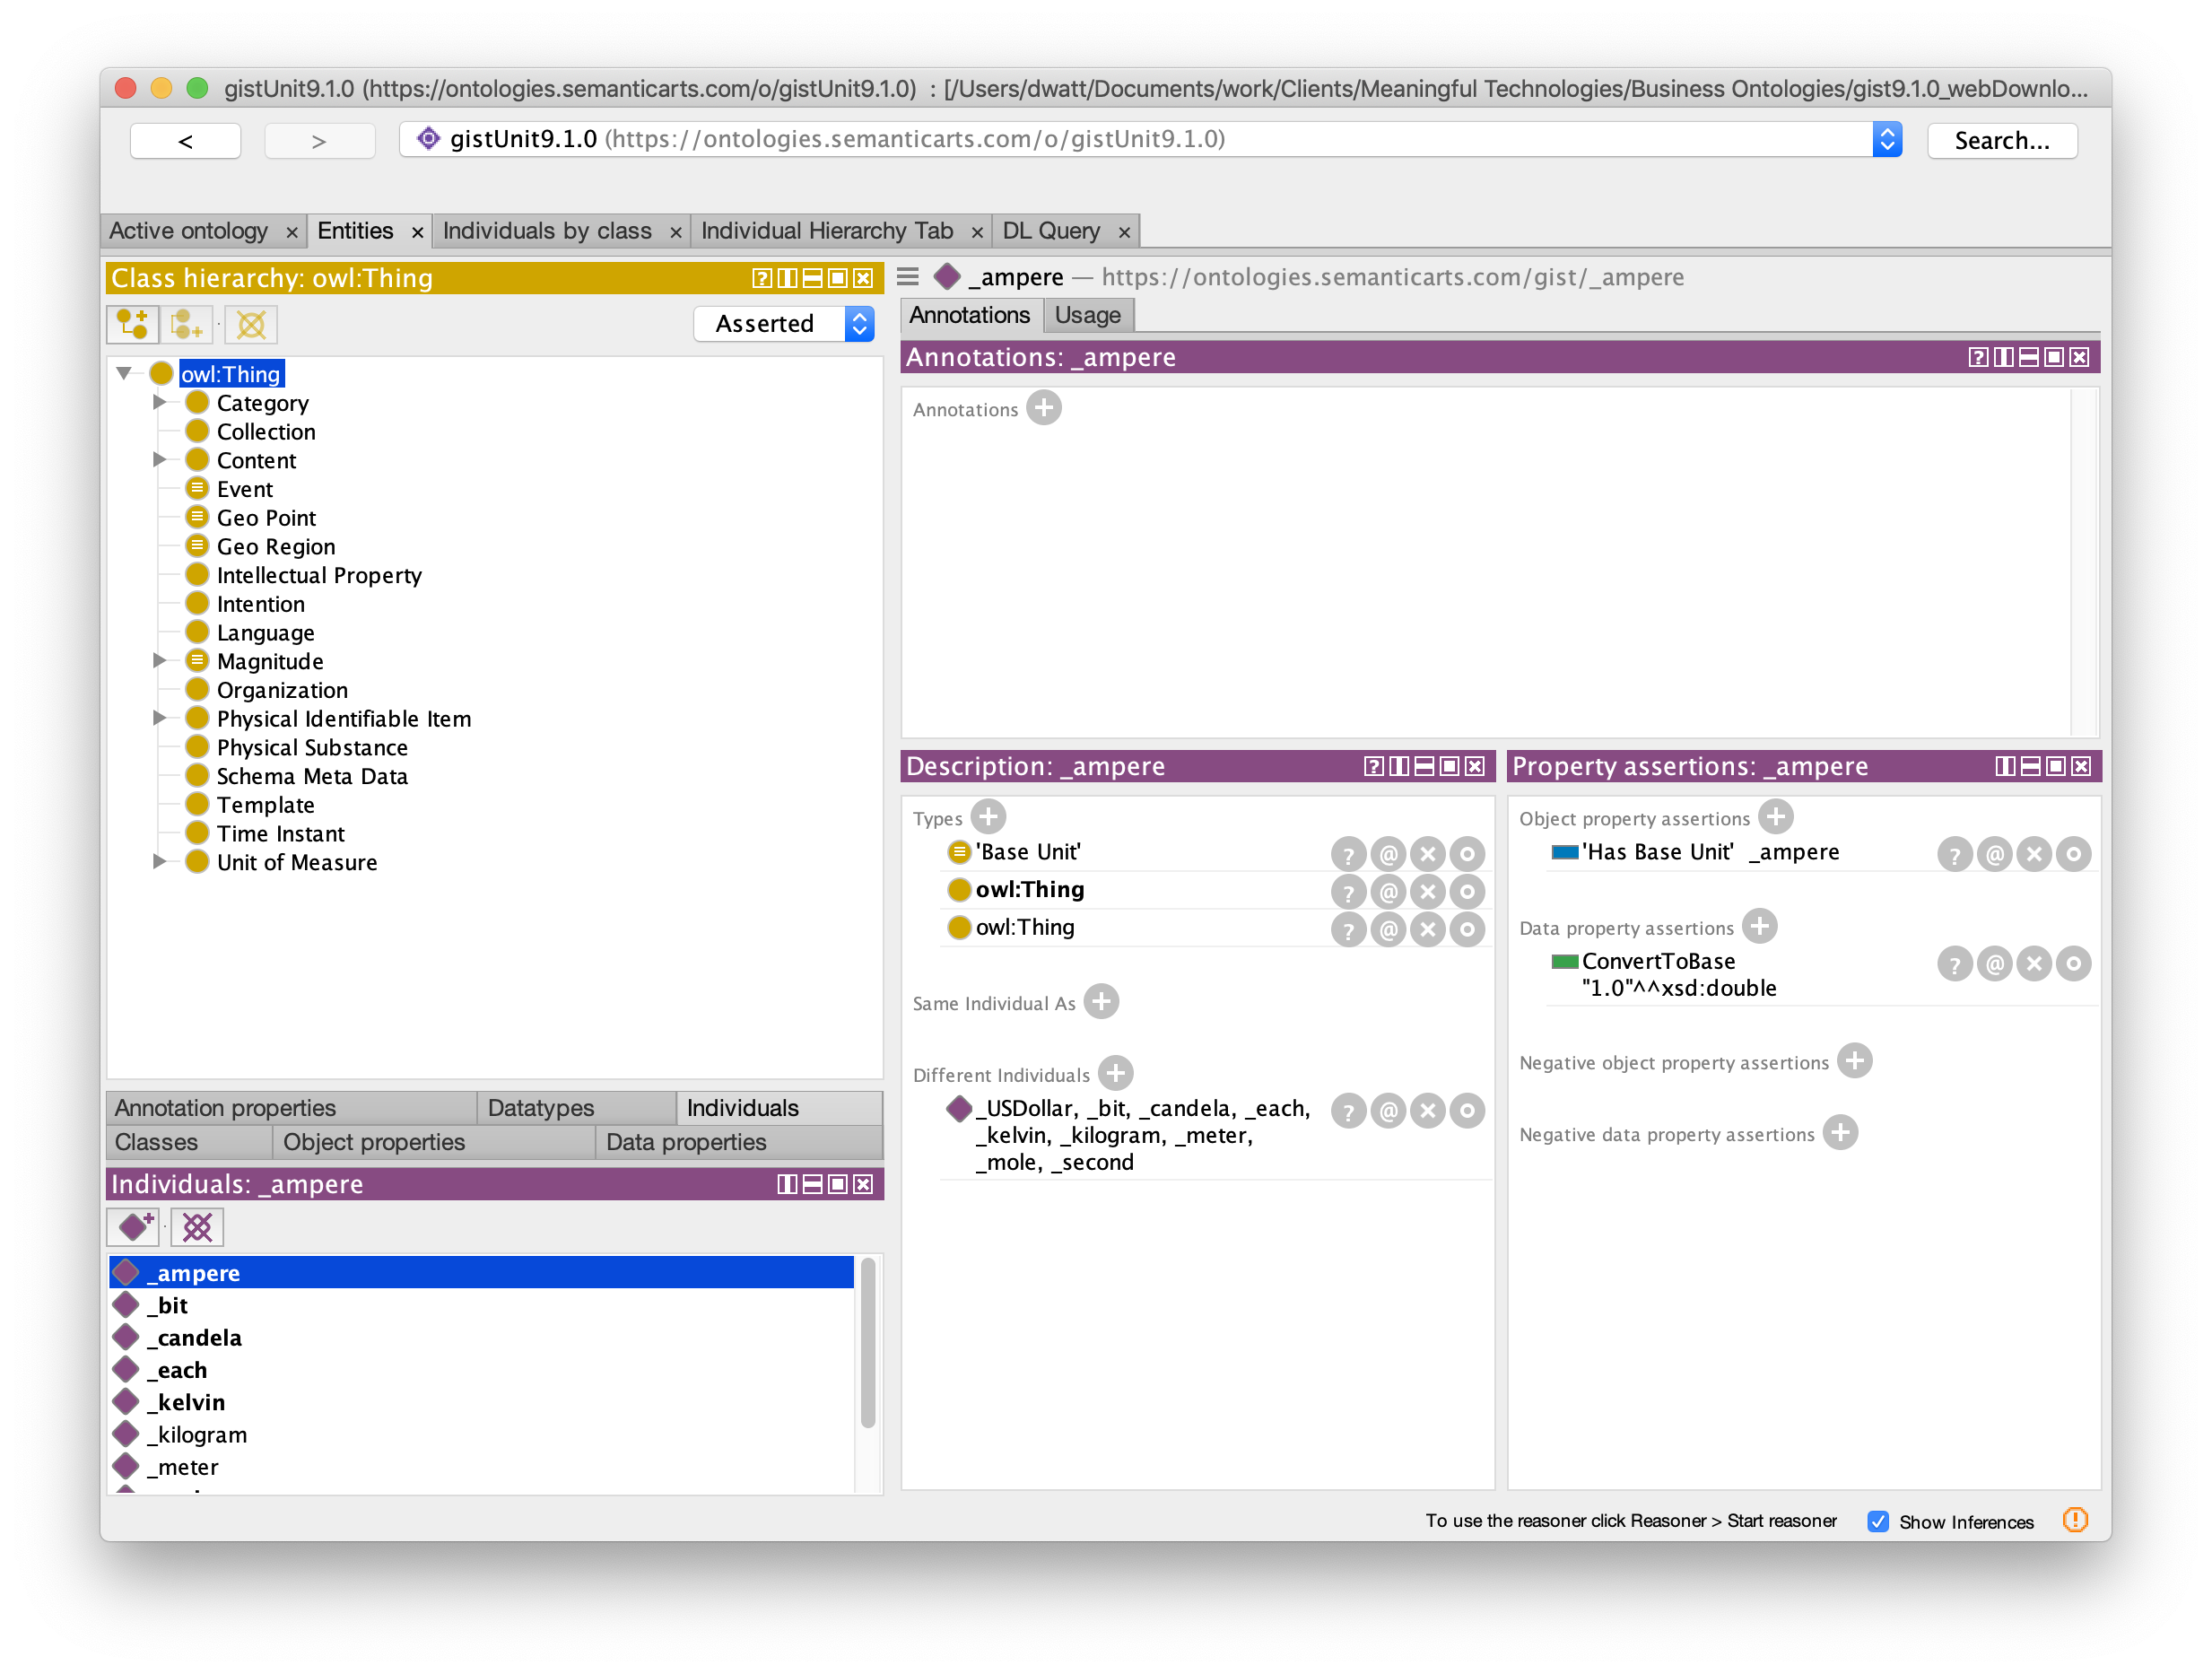Click the add subclass icon
The height and width of the screenshot is (1674, 2212).
click(132, 324)
